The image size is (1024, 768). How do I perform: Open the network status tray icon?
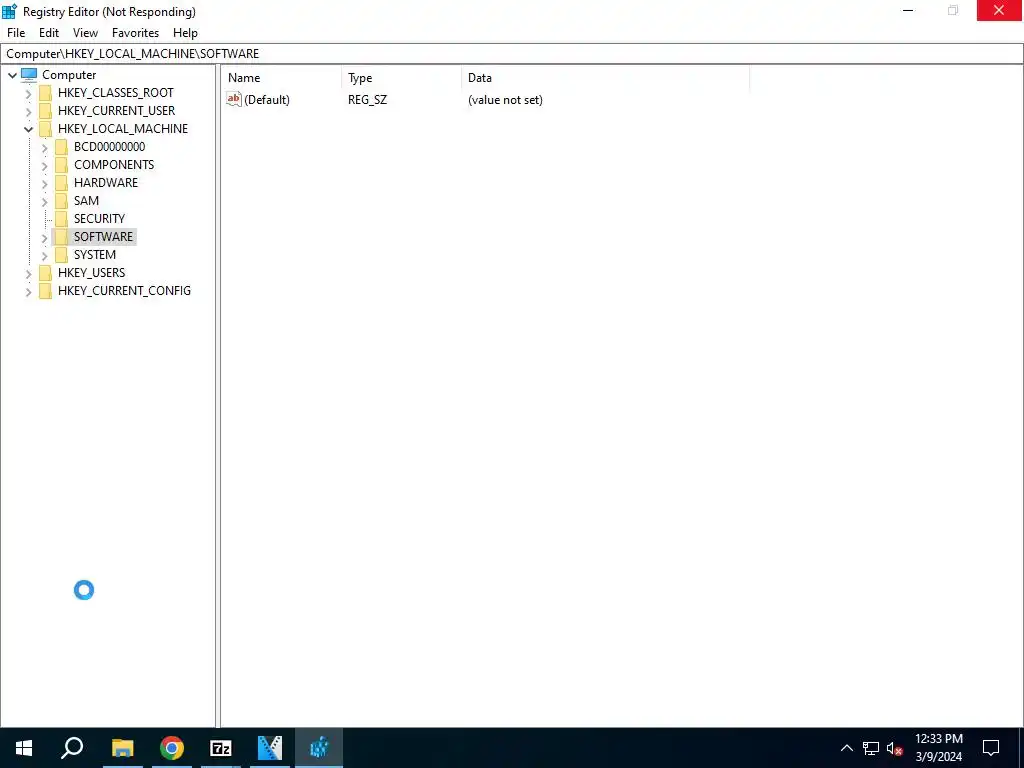pos(871,748)
